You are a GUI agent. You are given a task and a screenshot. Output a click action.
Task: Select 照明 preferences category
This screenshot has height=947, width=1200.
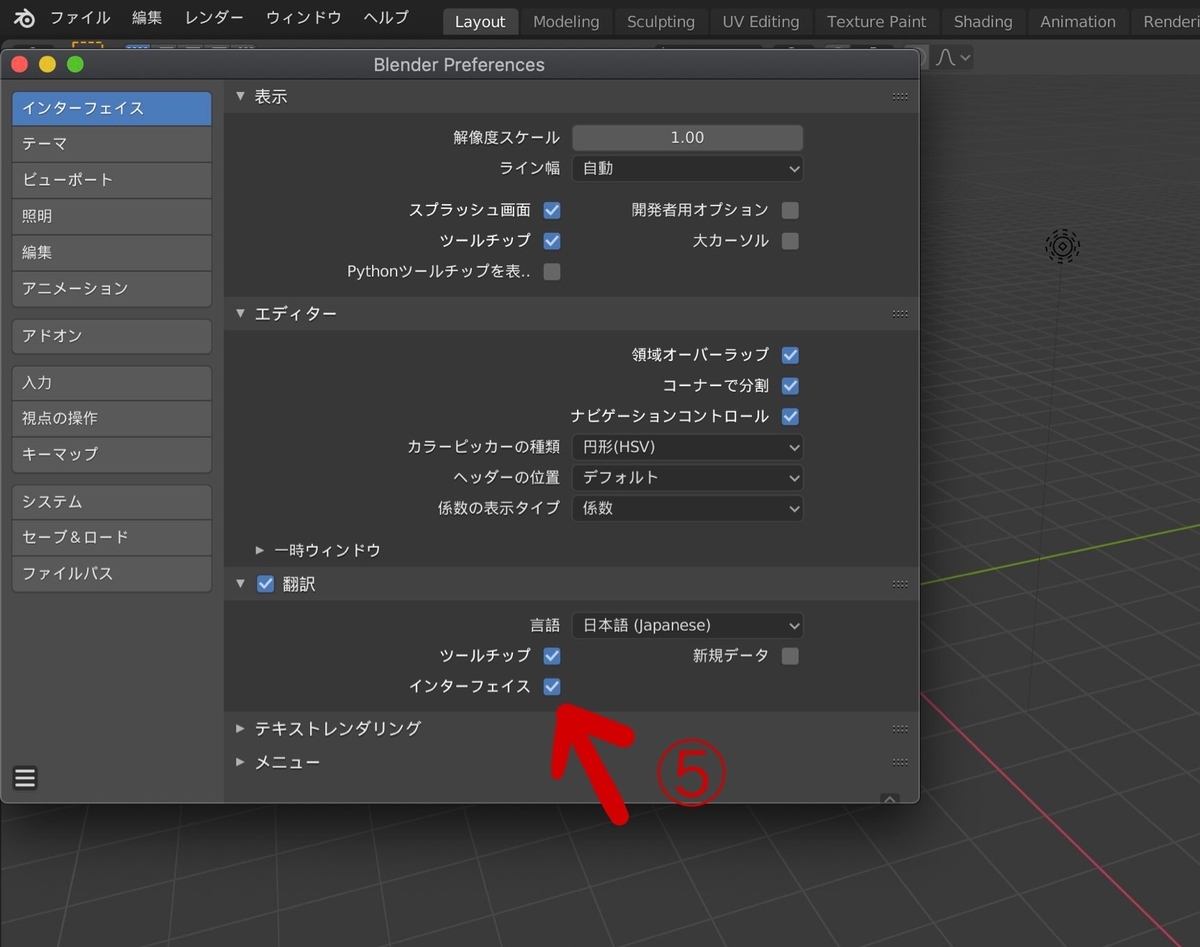[x=112, y=216]
